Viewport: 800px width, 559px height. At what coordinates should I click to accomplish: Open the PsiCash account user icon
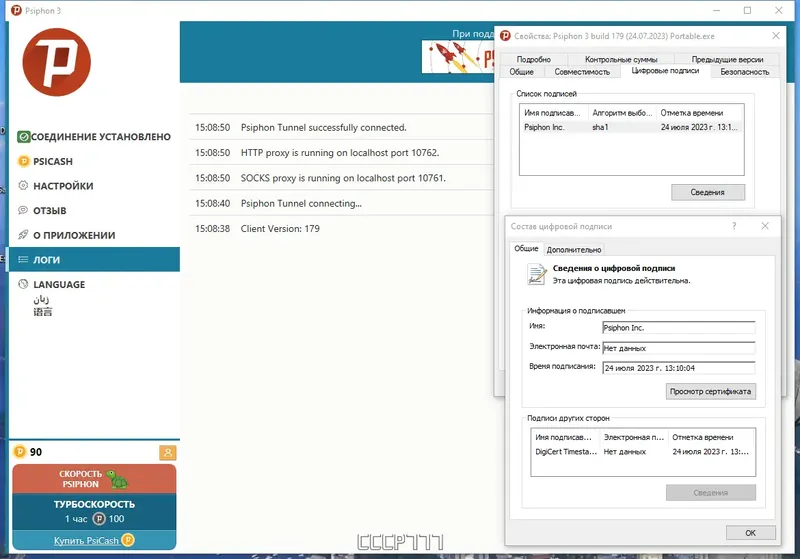[167, 452]
